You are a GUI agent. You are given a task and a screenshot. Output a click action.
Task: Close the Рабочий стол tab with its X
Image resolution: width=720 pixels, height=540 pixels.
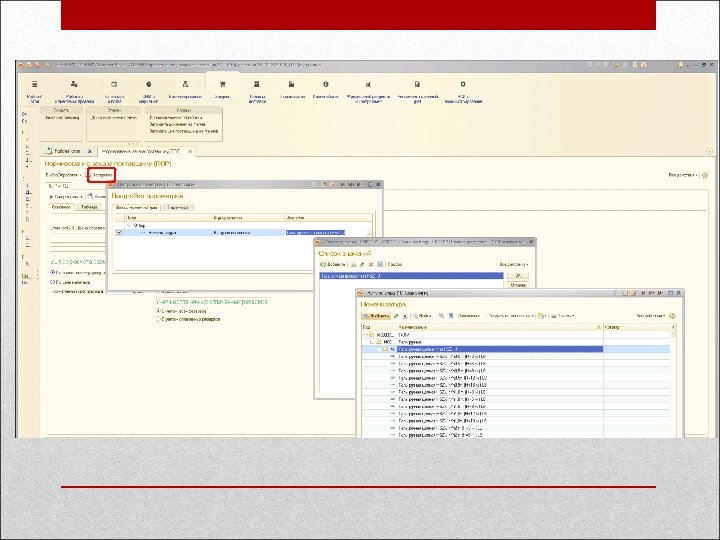point(90,151)
